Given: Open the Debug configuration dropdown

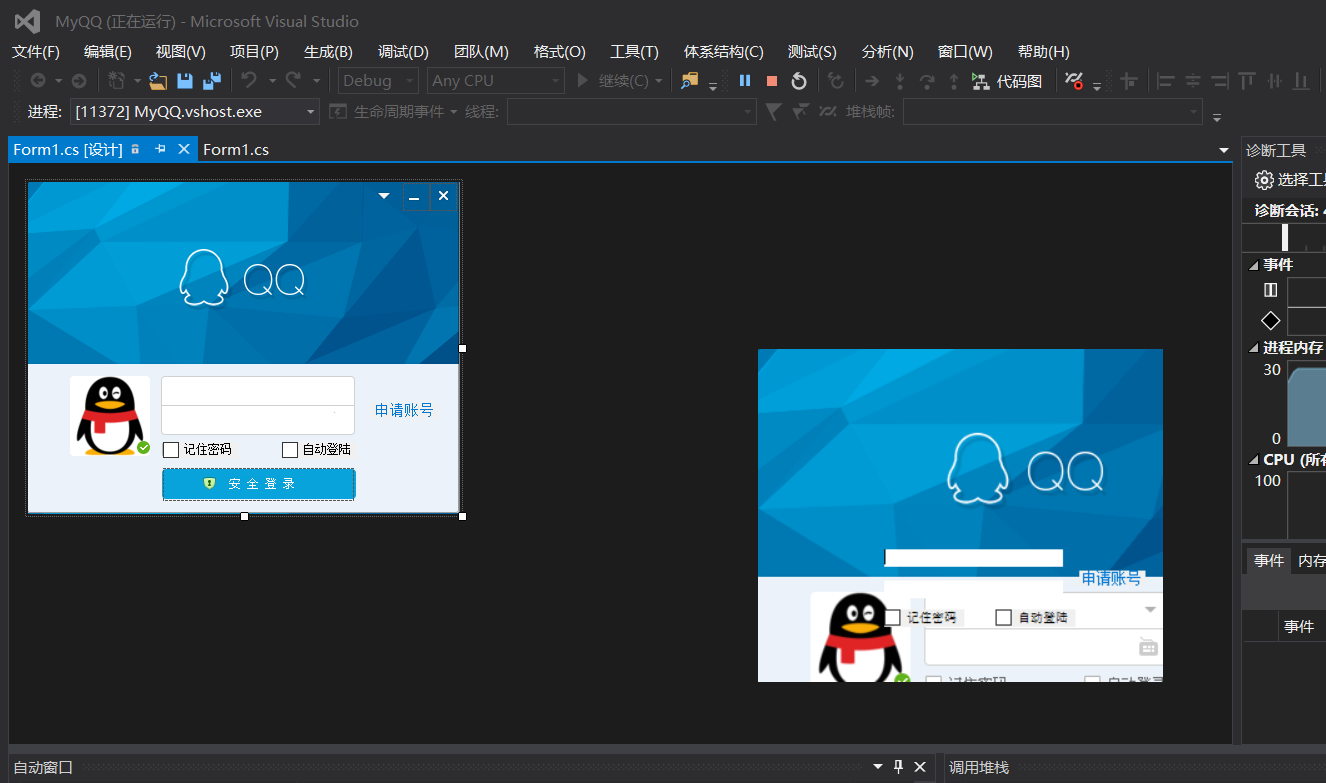Looking at the screenshot, I should point(378,81).
